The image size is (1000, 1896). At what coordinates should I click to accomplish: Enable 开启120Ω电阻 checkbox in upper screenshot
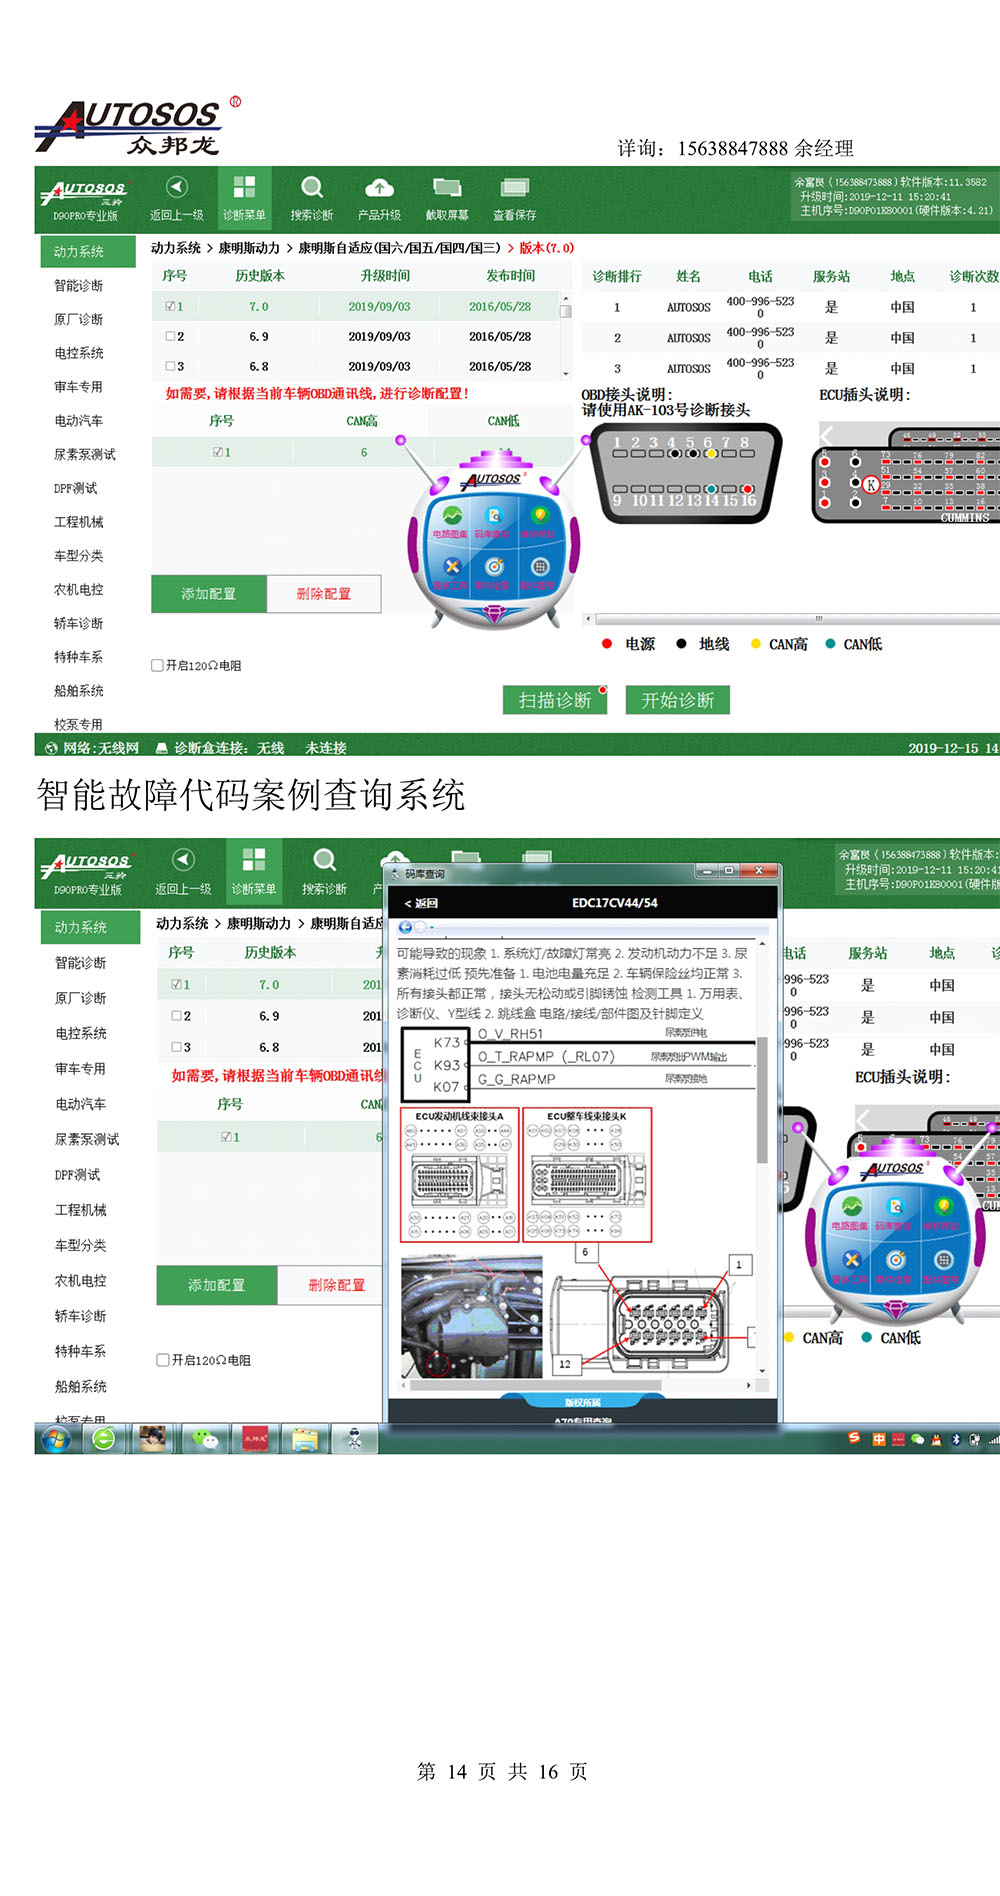pos(157,666)
